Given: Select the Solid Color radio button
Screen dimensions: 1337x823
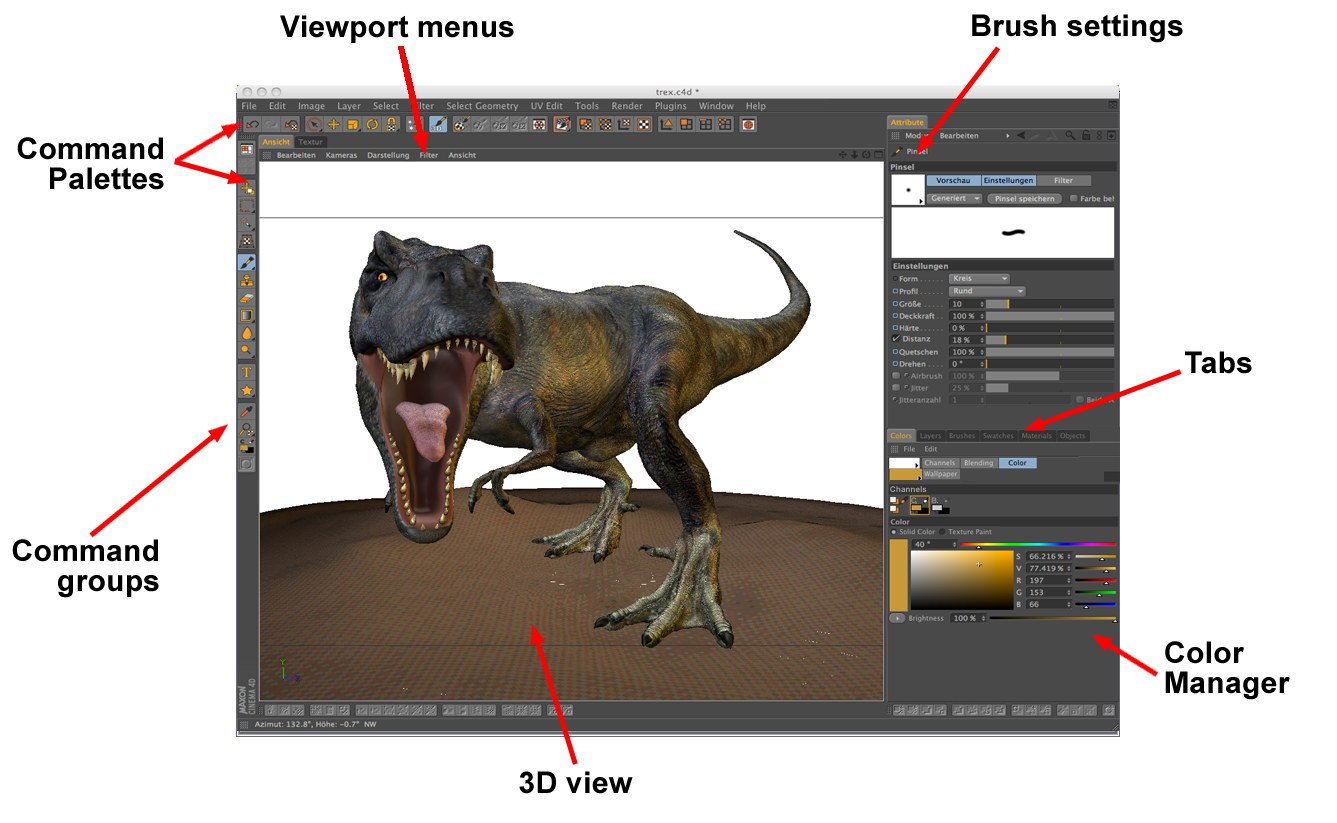Looking at the screenshot, I should point(893,532).
